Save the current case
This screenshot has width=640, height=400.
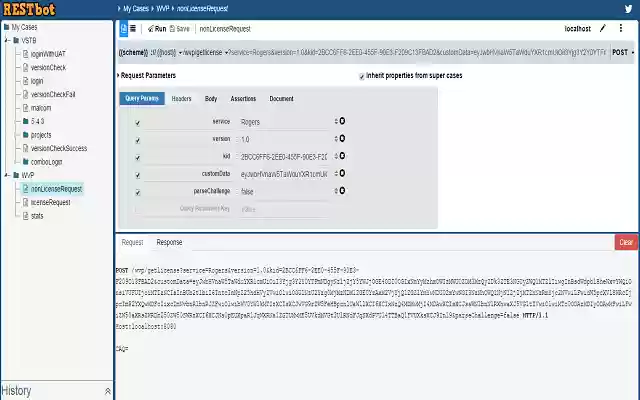click(180, 29)
